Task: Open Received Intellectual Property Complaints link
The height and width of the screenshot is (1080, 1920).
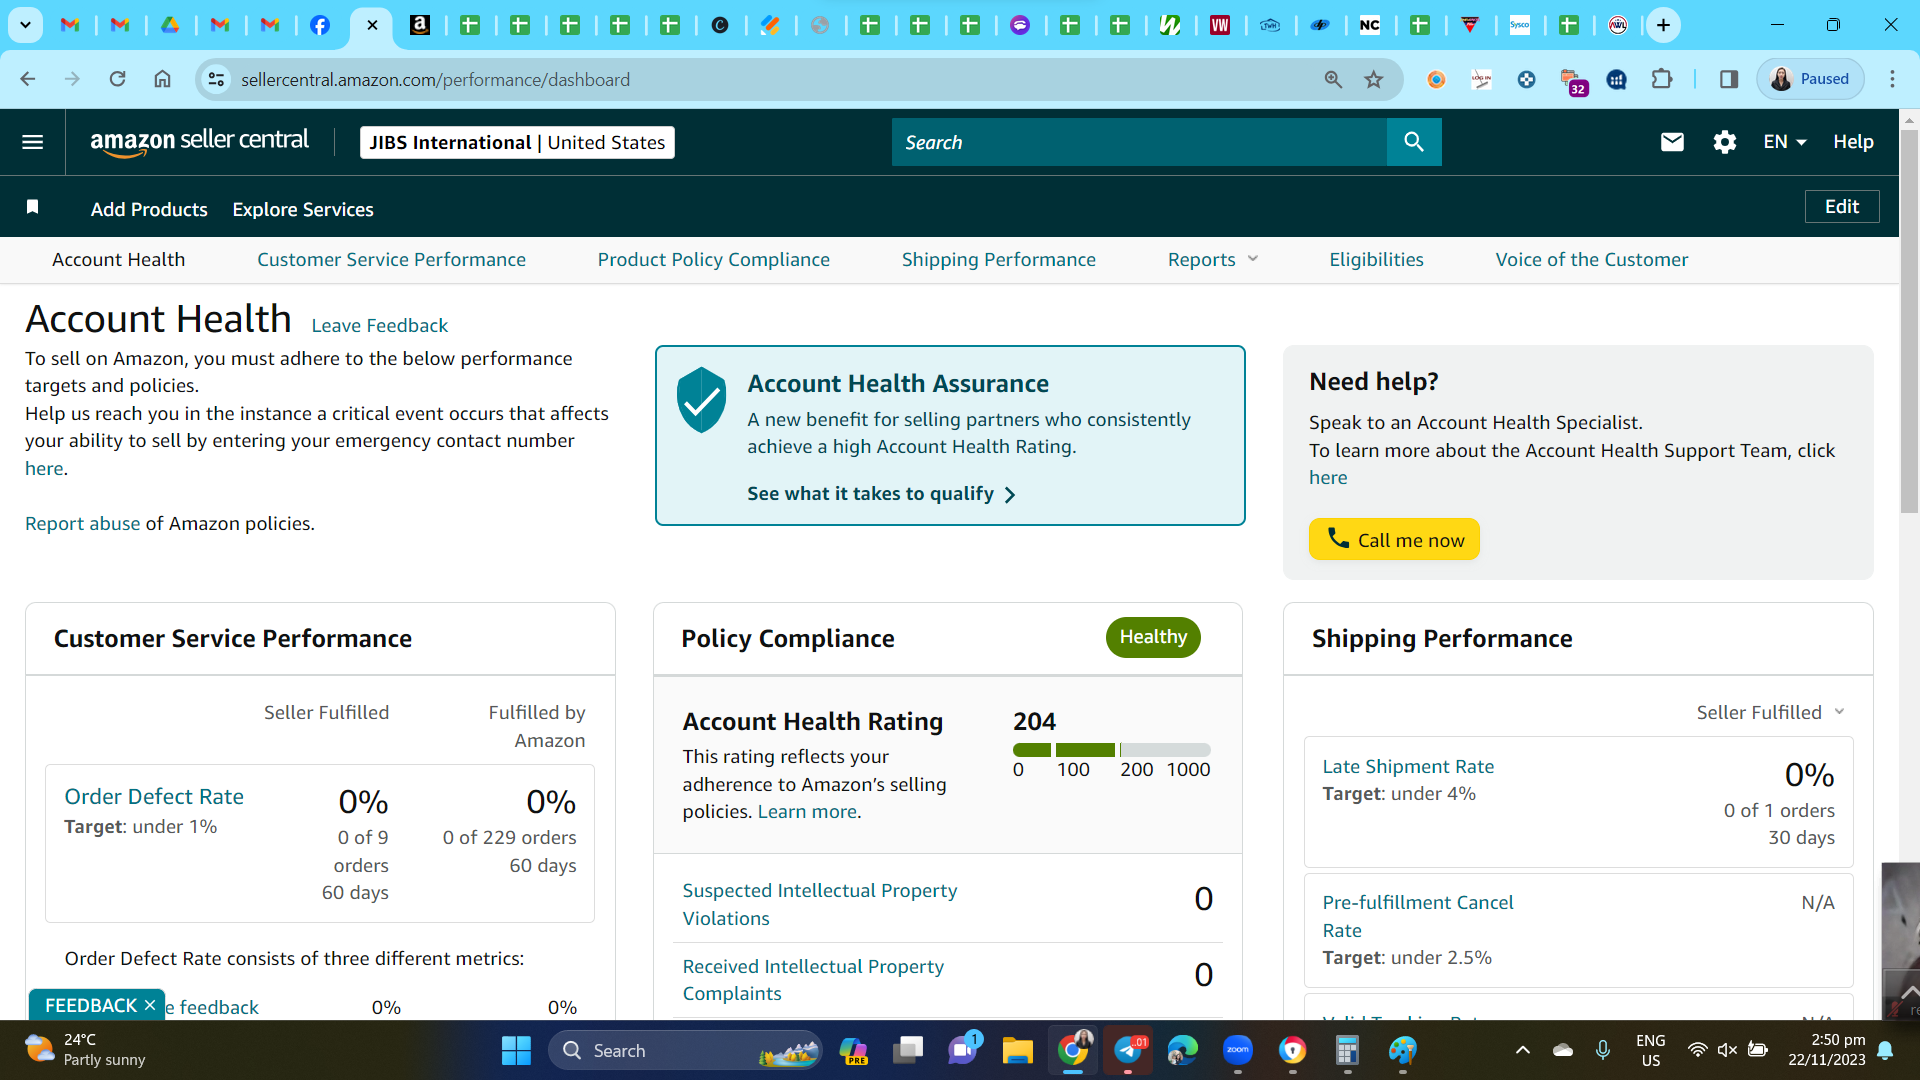Action: [813, 980]
